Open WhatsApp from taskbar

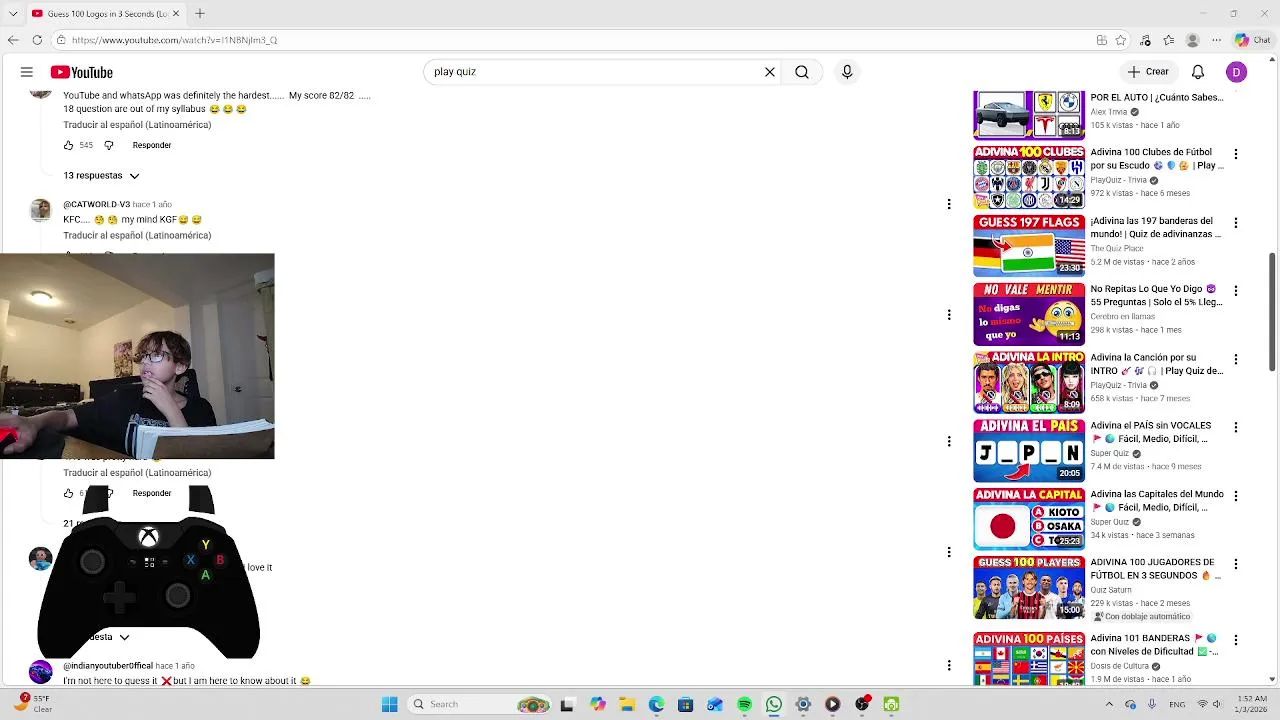[x=773, y=704]
